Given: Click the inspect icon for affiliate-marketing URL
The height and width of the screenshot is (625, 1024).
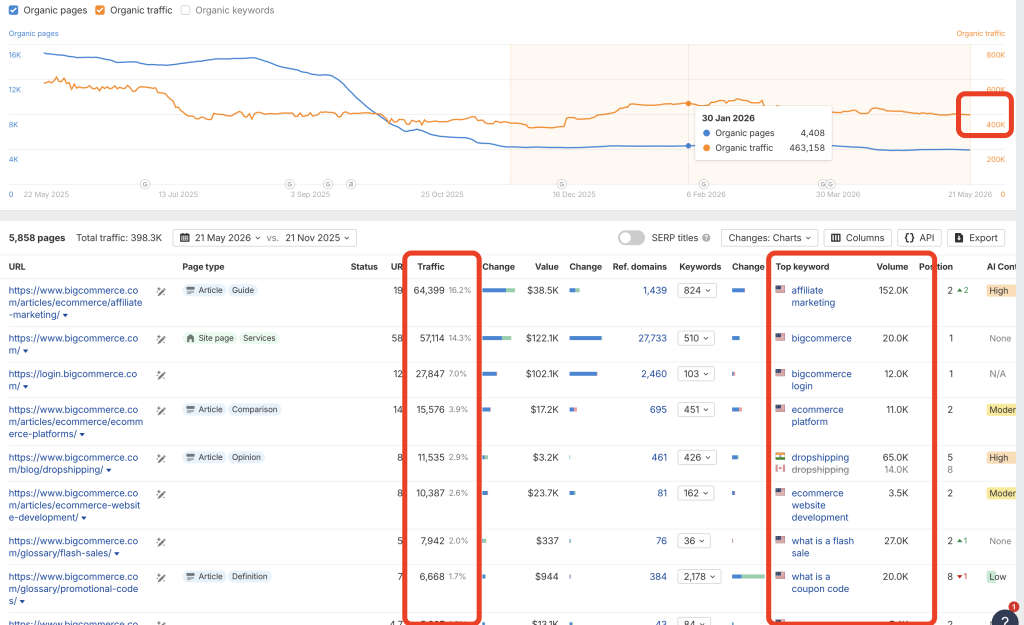Looking at the screenshot, I should point(161,291).
